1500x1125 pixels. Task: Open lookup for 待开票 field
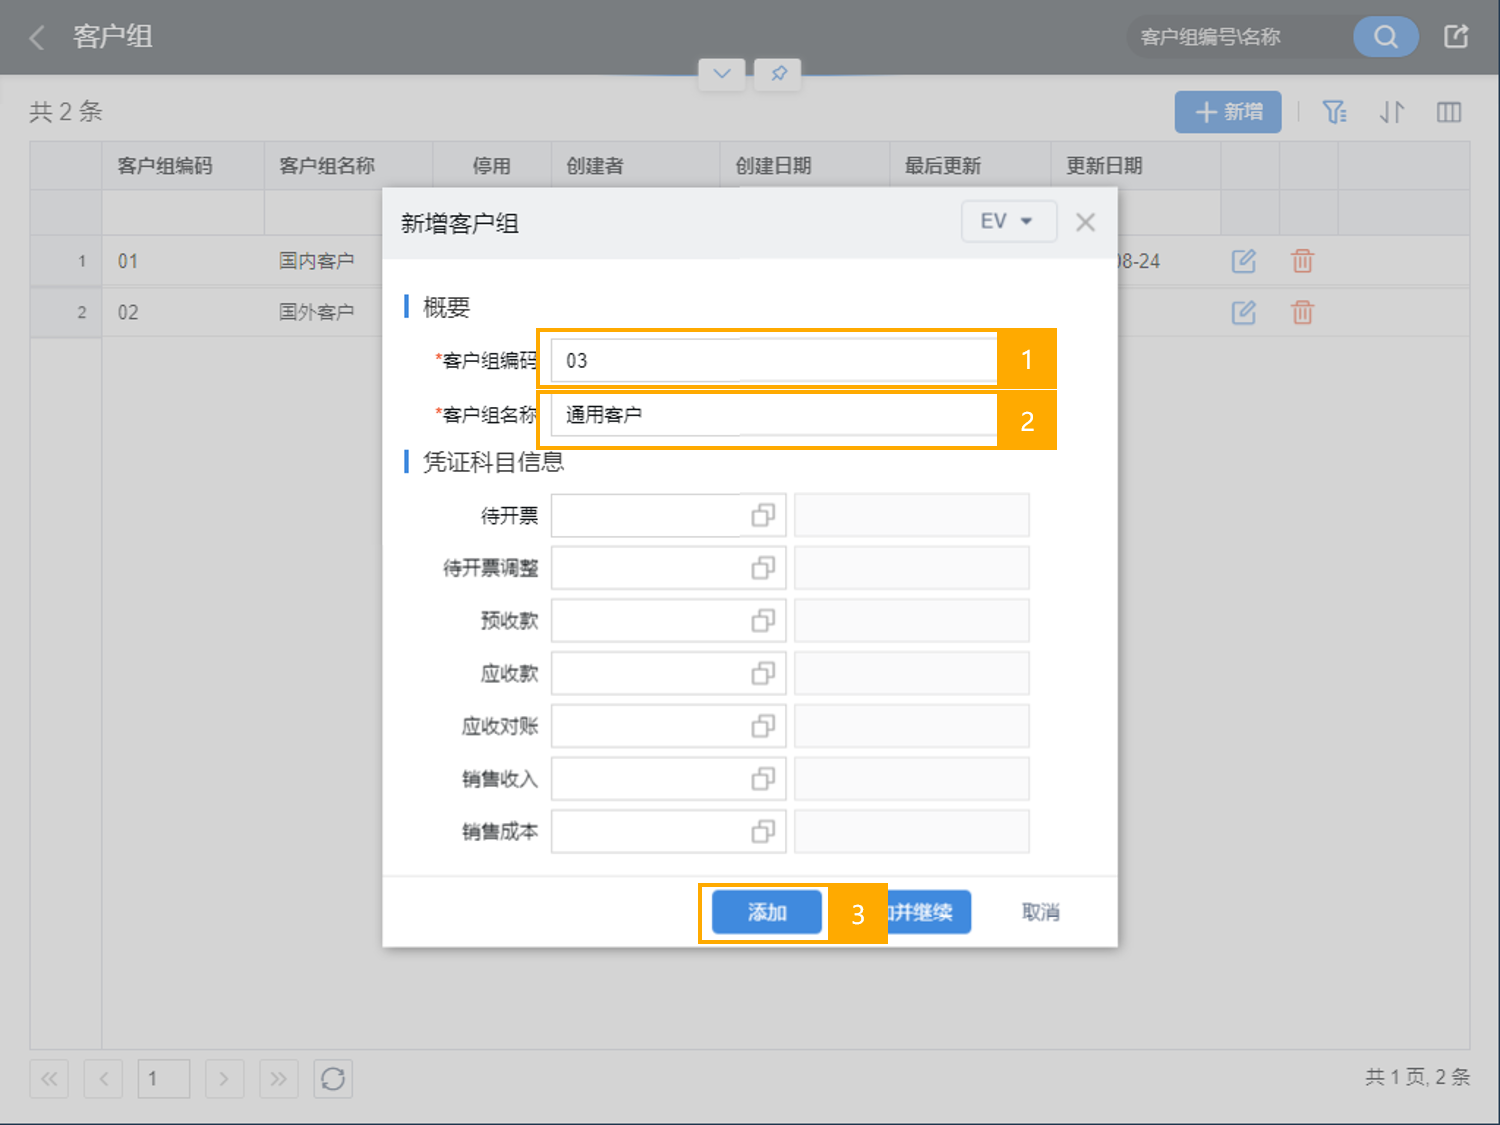763,515
